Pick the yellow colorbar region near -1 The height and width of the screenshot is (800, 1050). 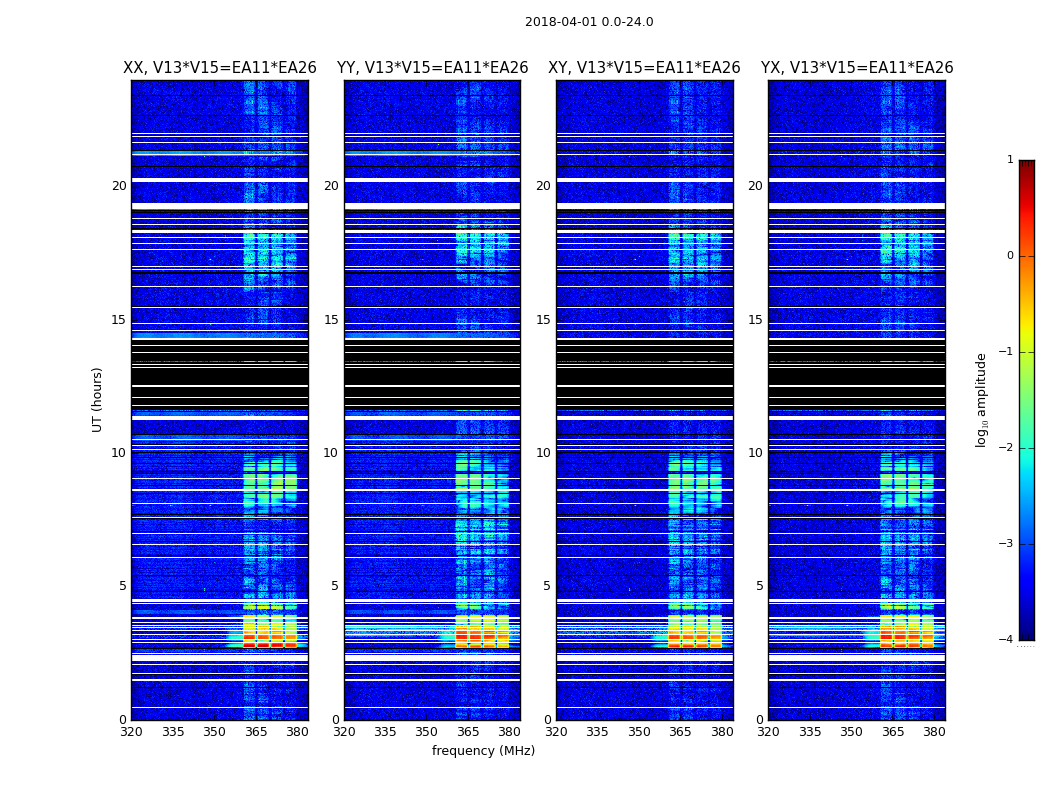pos(1026,340)
